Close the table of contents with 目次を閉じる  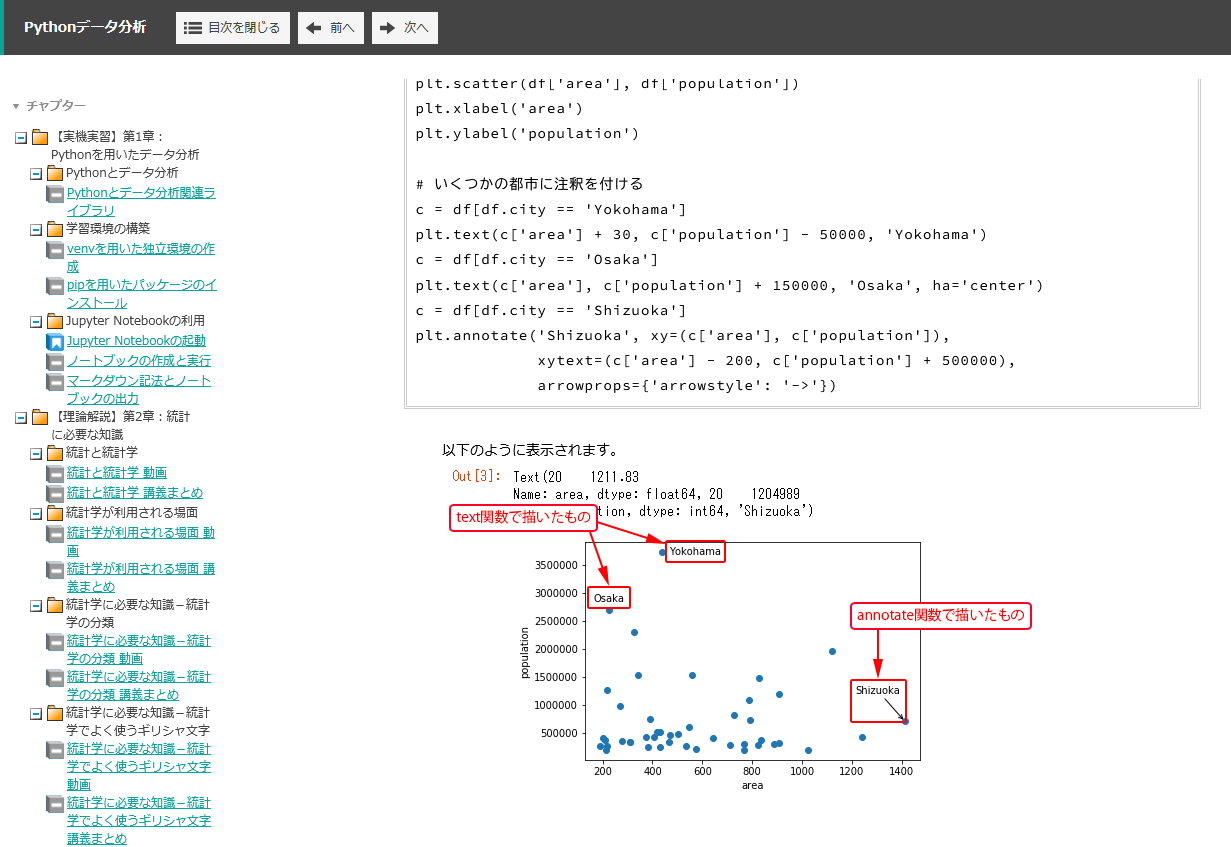point(233,28)
